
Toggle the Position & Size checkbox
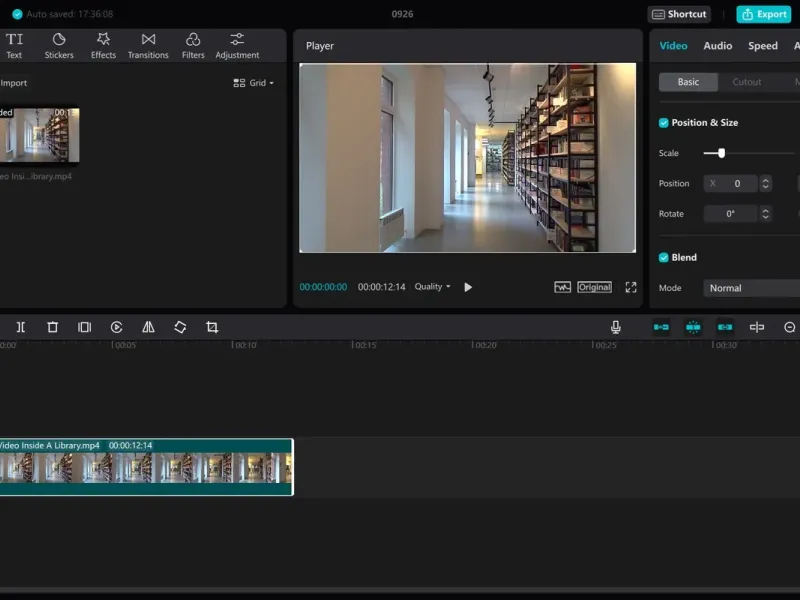click(664, 123)
